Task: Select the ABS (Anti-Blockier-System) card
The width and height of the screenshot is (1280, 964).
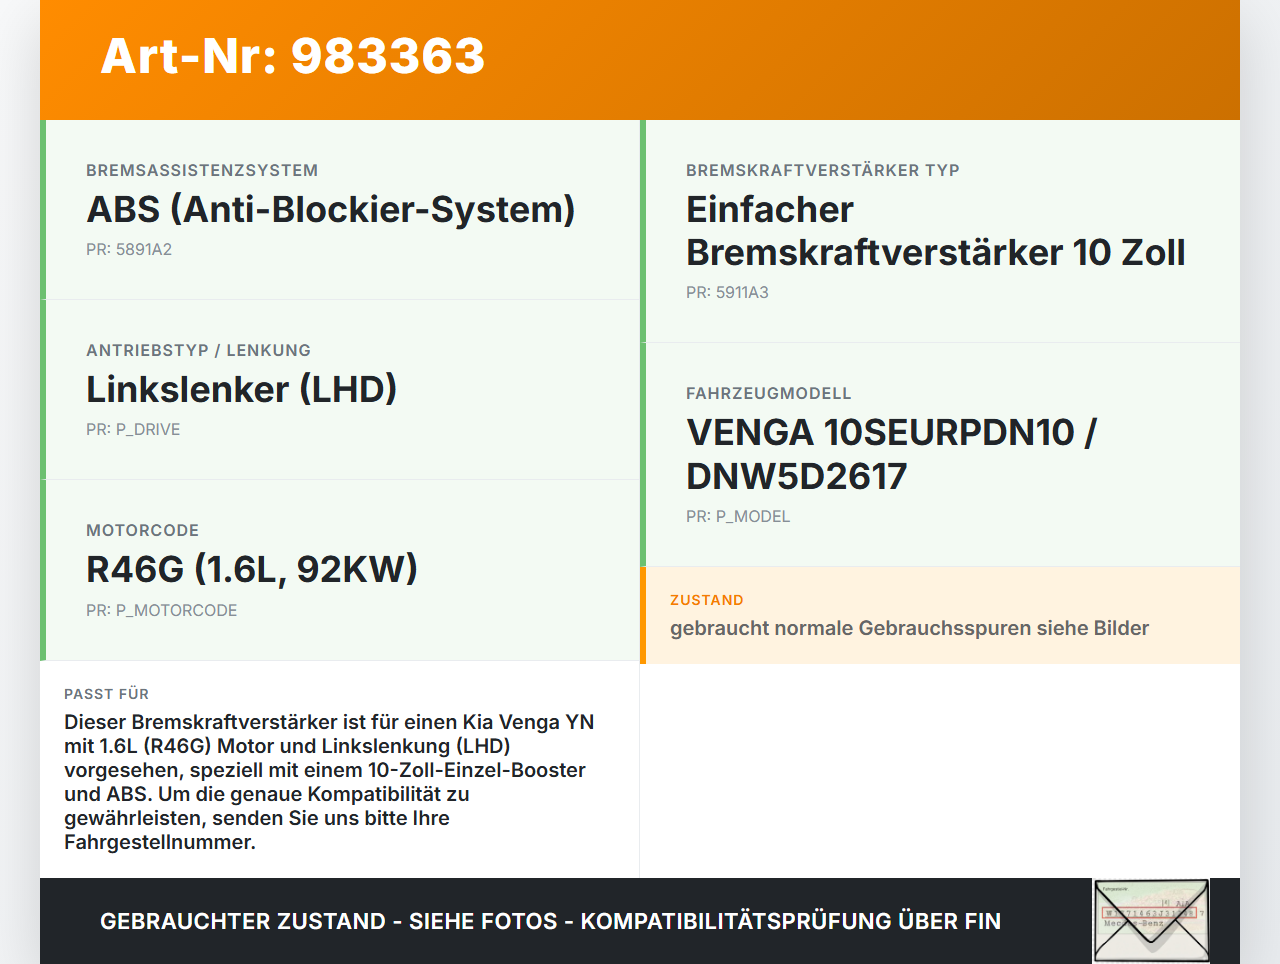Action: (x=330, y=210)
